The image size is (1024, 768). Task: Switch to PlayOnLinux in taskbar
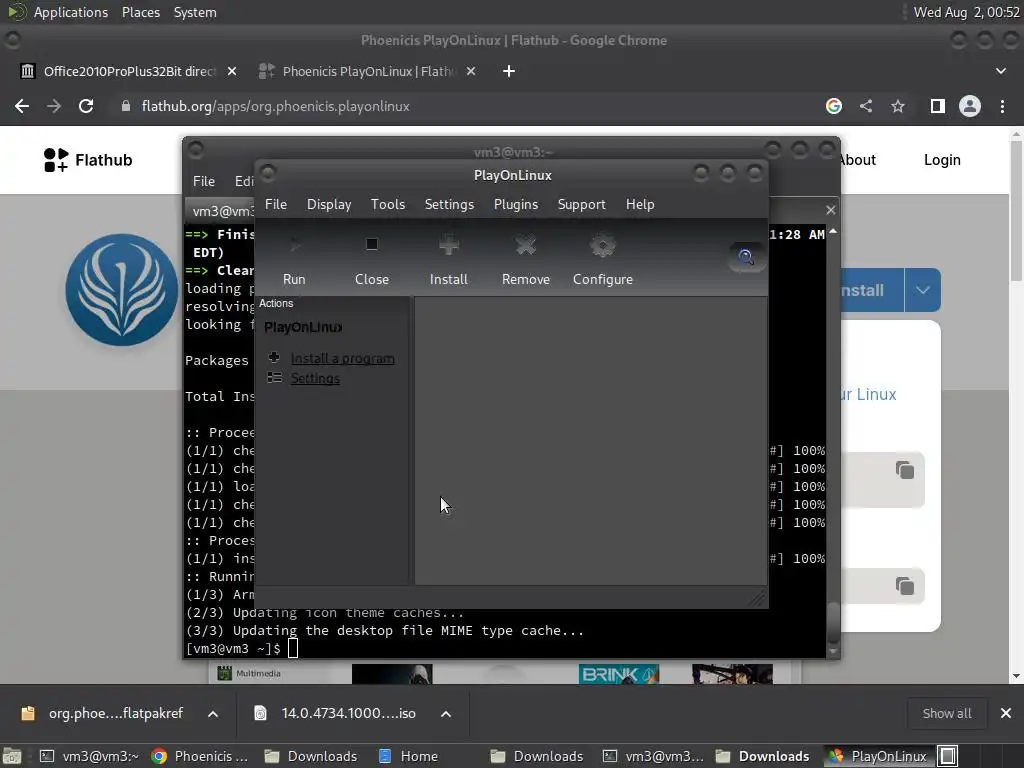click(878, 756)
